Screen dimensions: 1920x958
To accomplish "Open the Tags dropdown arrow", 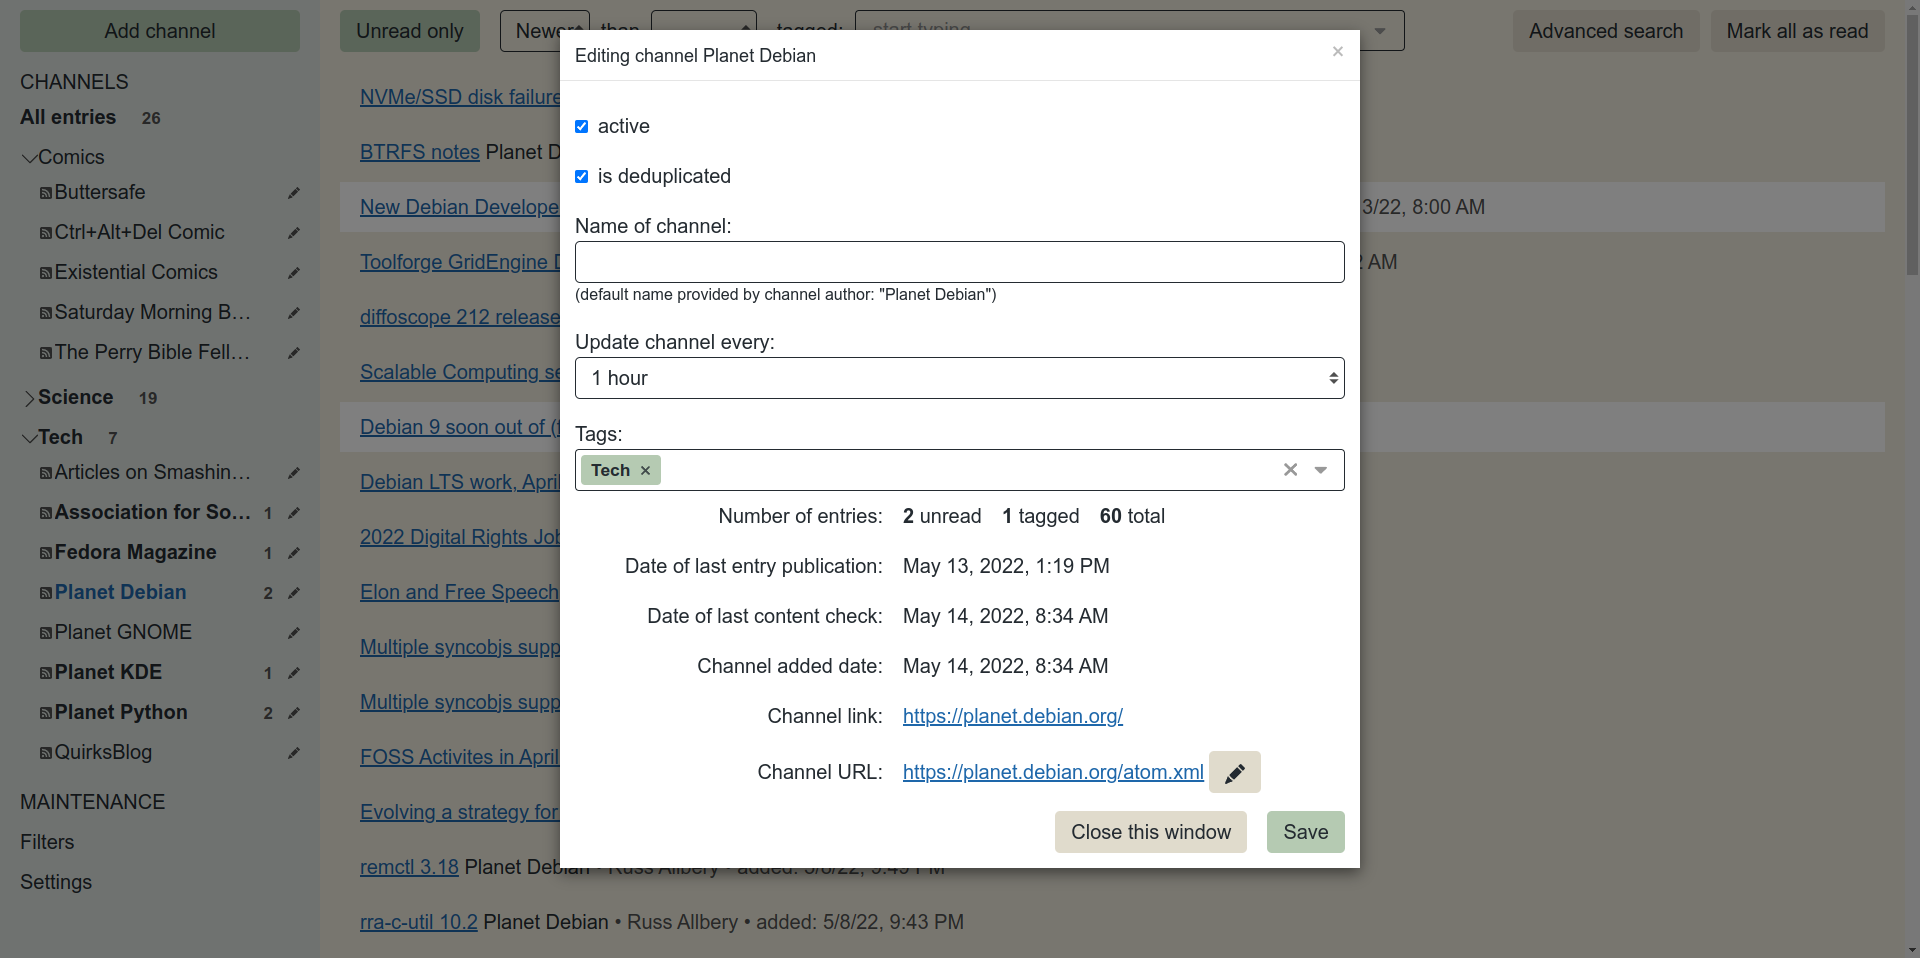I will click(1320, 470).
